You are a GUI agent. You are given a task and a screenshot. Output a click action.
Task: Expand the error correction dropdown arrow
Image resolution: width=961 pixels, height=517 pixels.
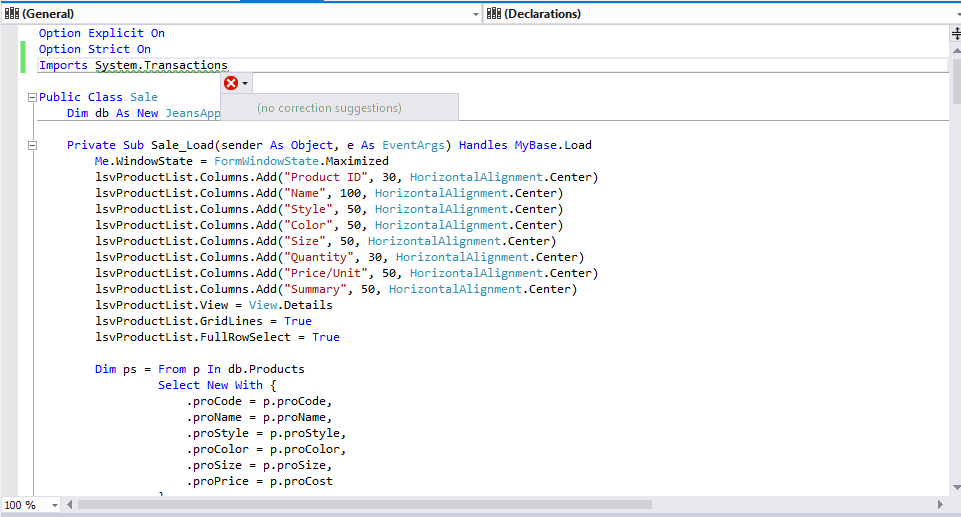246,83
